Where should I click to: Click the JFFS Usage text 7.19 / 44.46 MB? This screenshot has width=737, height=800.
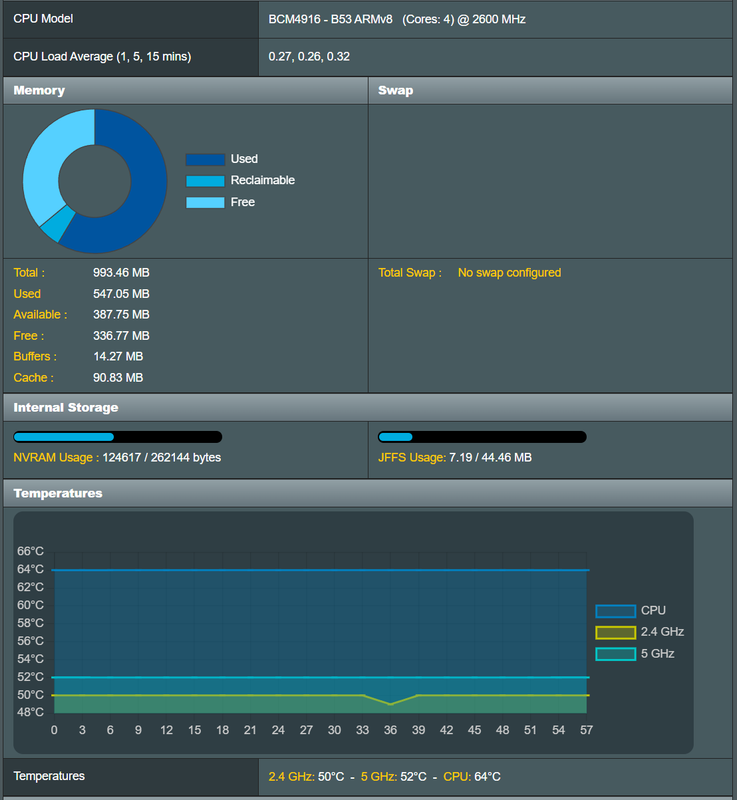[490, 458]
